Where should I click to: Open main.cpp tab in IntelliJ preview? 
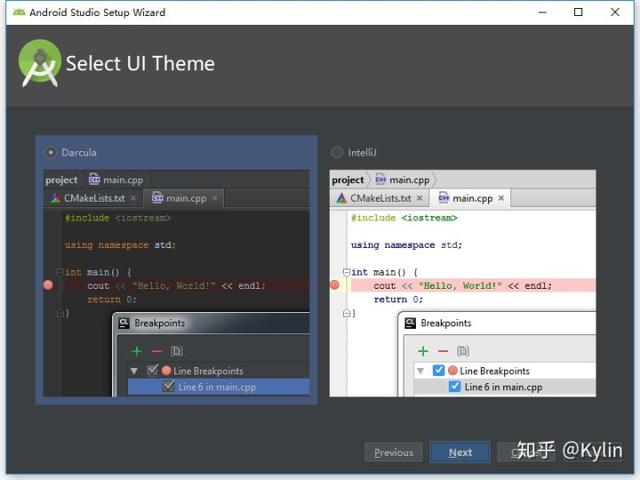point(472,198)
